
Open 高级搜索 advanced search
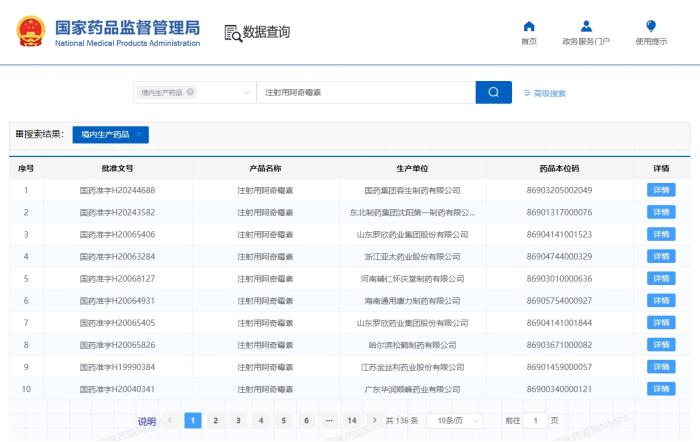click(545, 93)
